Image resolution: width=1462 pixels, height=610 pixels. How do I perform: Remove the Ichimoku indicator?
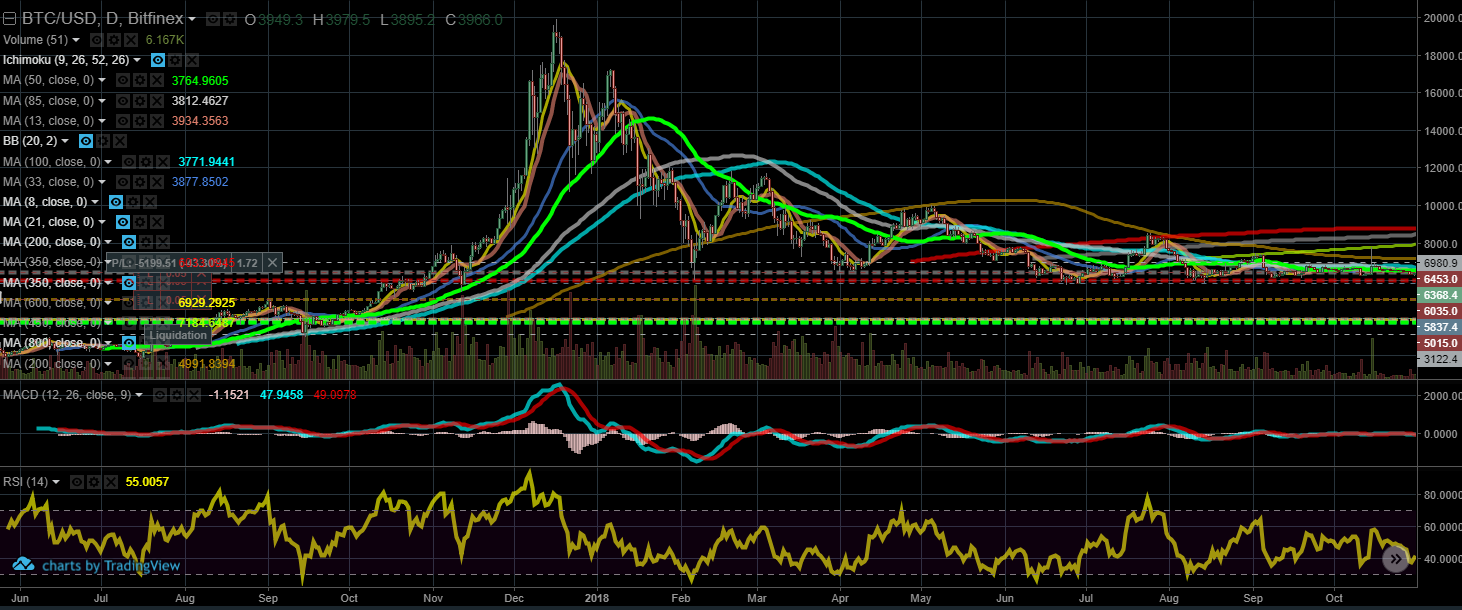click(192, 60)
